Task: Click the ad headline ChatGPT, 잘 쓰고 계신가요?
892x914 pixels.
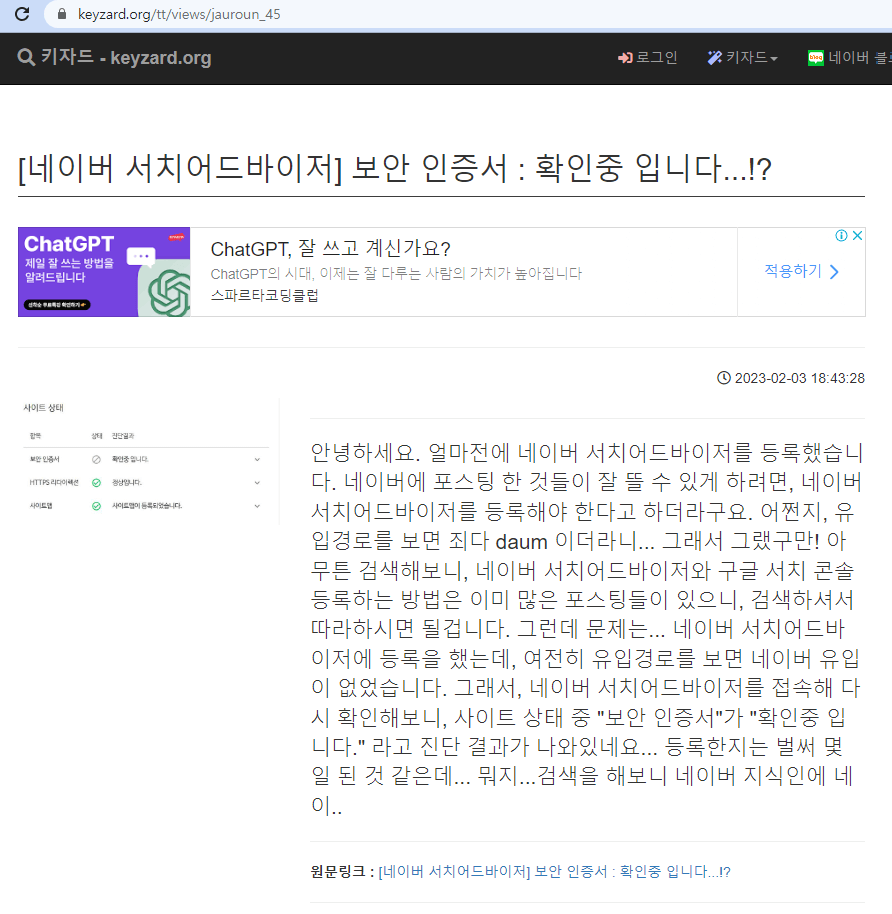Action: pos(330,249)
